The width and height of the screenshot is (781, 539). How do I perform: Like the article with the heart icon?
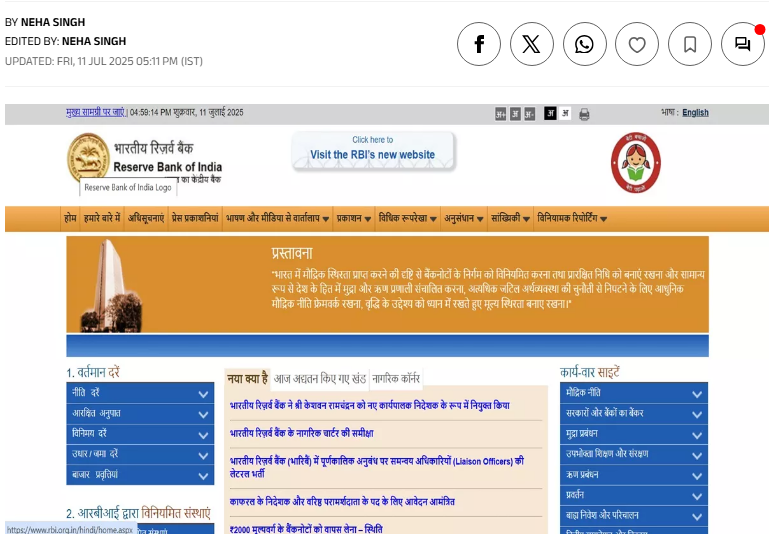(637, 44)
